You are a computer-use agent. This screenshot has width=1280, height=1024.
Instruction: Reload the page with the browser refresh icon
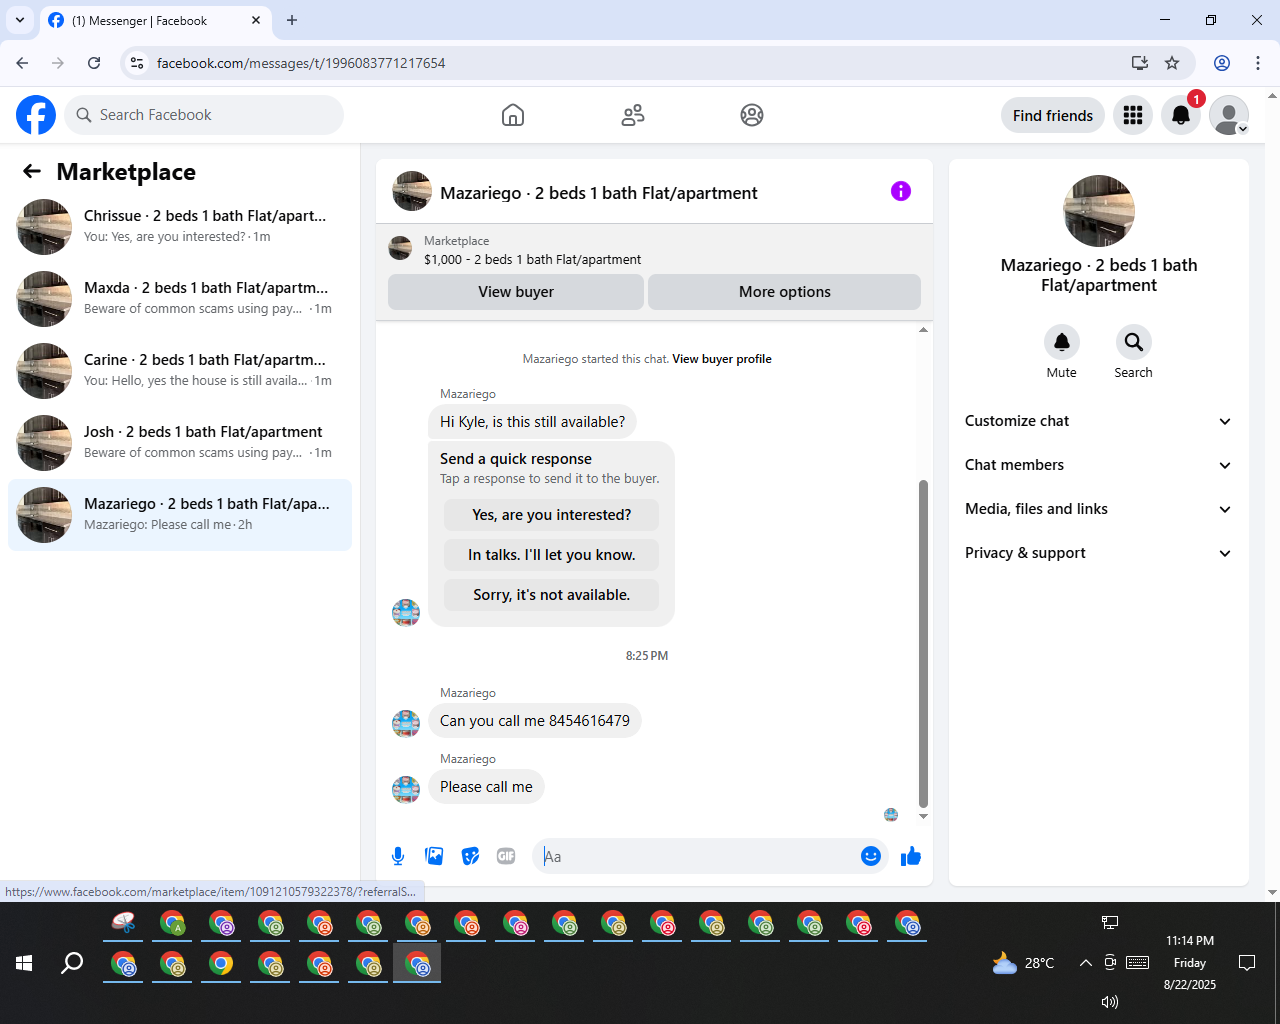pyautogui.click(x=94, y=63)
